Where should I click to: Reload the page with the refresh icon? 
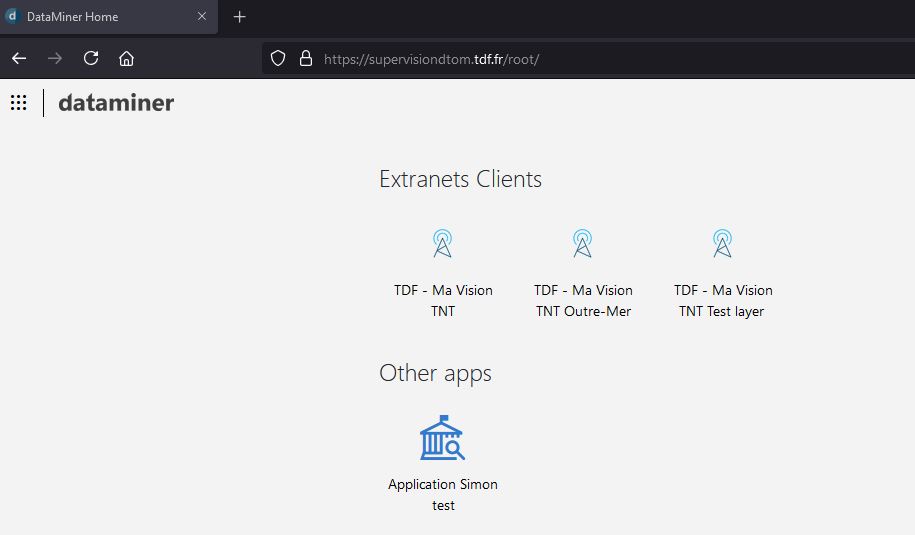click(91, 58)
